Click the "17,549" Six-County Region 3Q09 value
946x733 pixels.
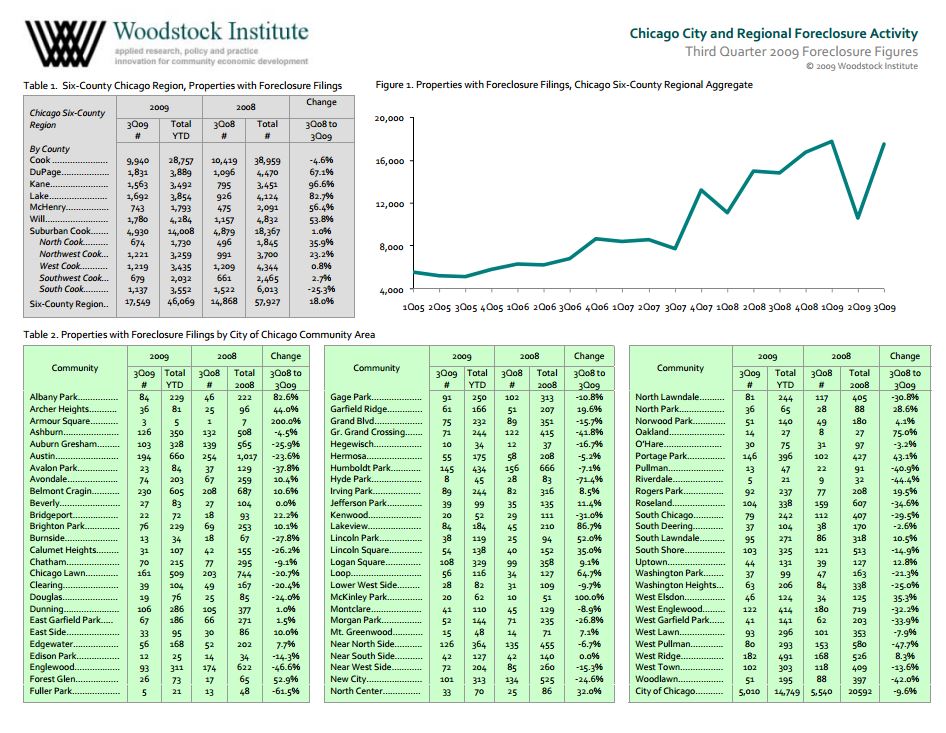[137, 302]
